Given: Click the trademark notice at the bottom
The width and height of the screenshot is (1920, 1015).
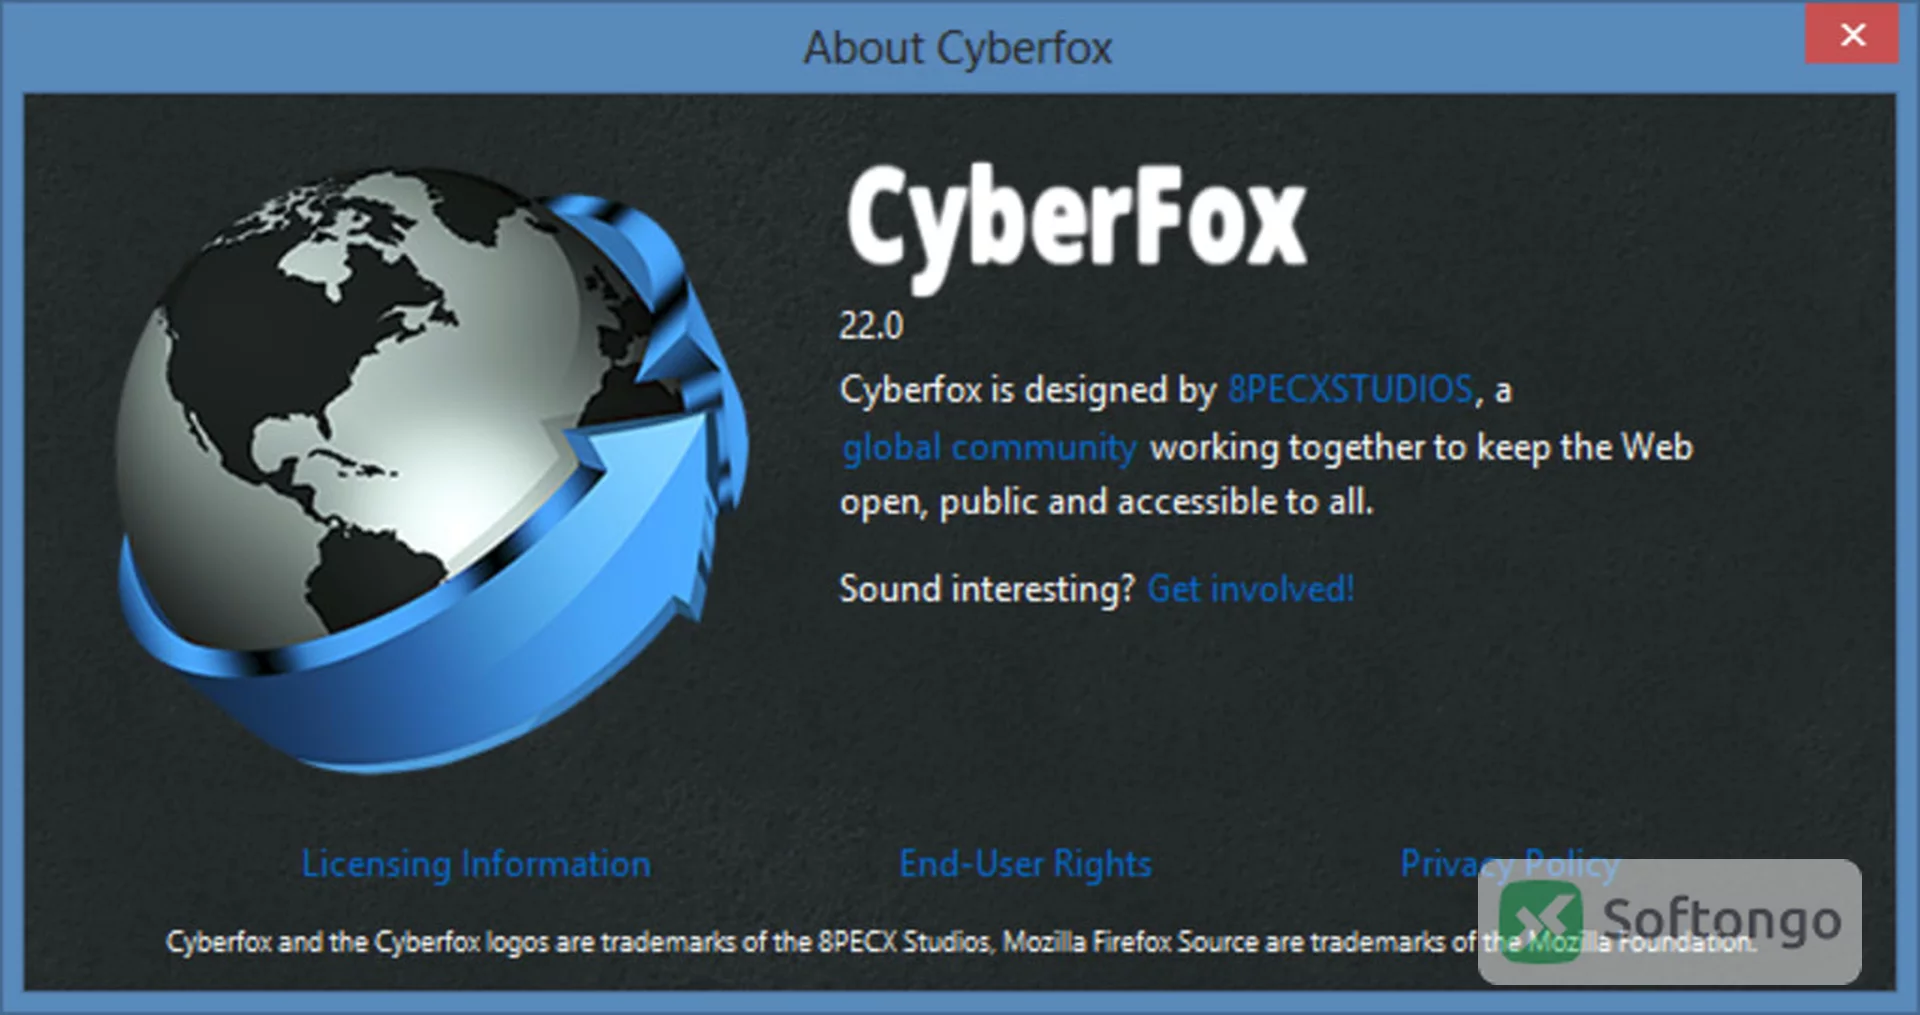Looking at the screenshot, I should (961, 942).
